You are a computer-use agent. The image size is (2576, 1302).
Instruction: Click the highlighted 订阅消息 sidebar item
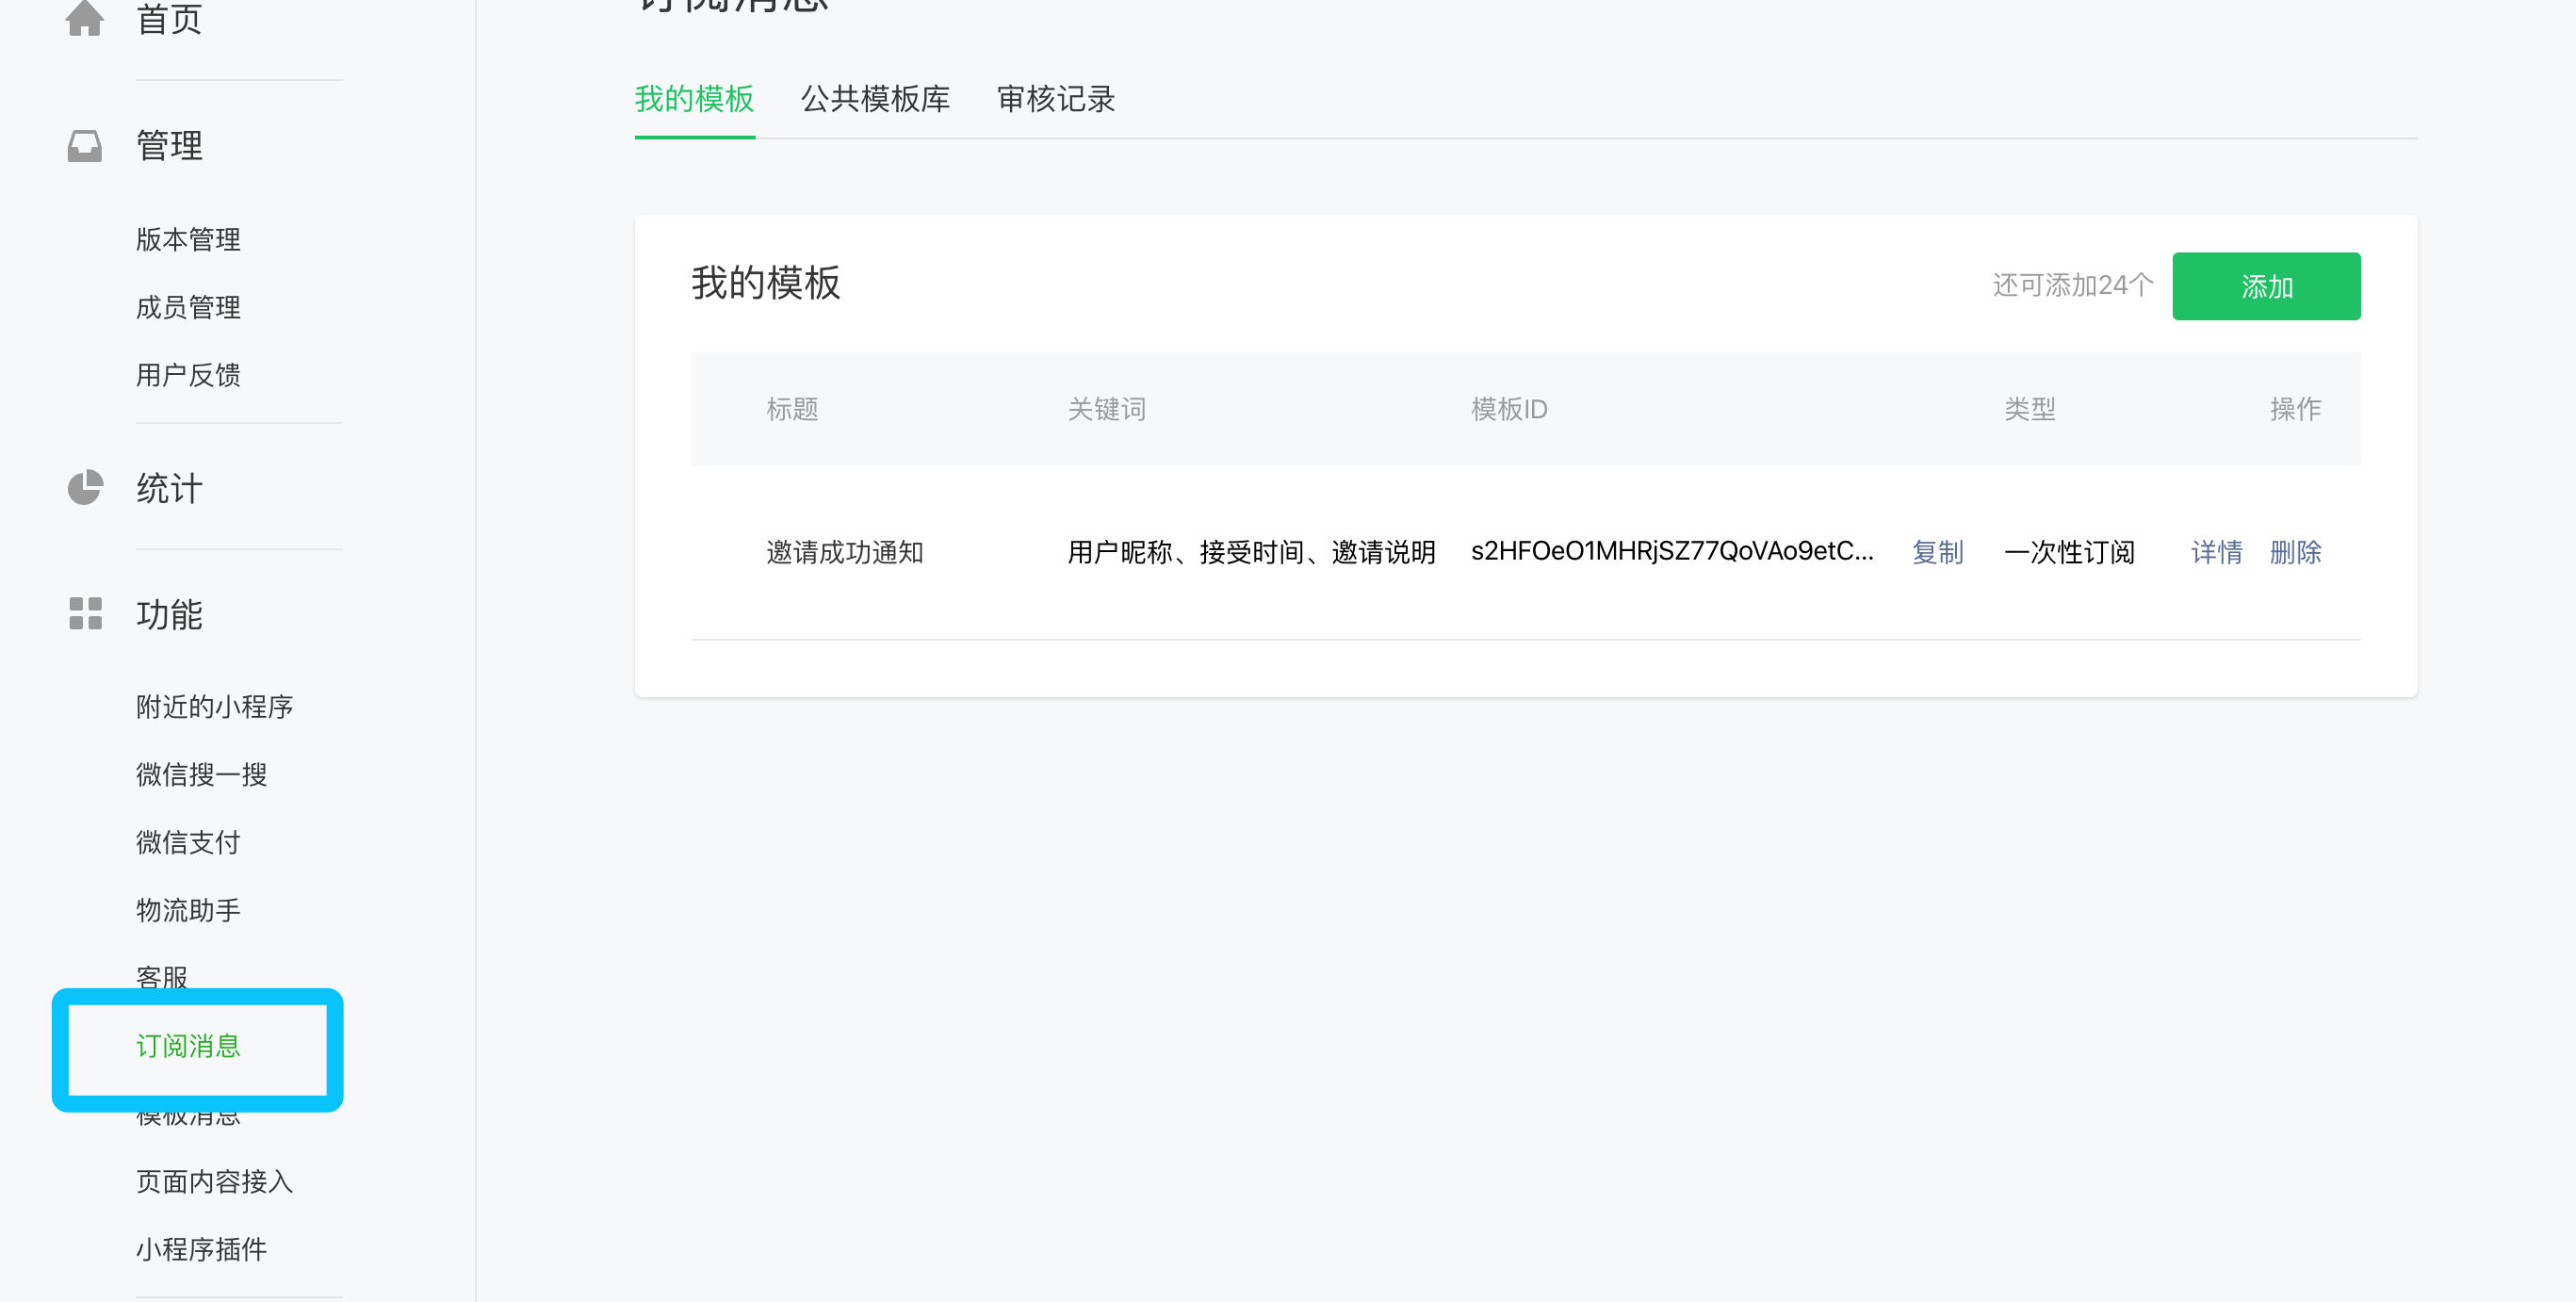tap(188, 1046)
